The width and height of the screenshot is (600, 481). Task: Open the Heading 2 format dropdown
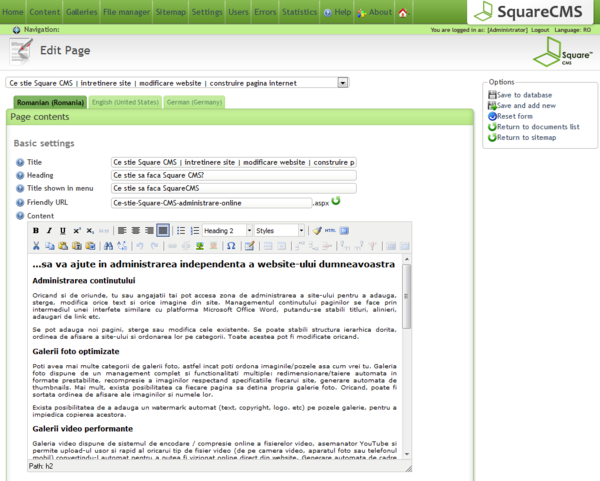tap(226, 231)
